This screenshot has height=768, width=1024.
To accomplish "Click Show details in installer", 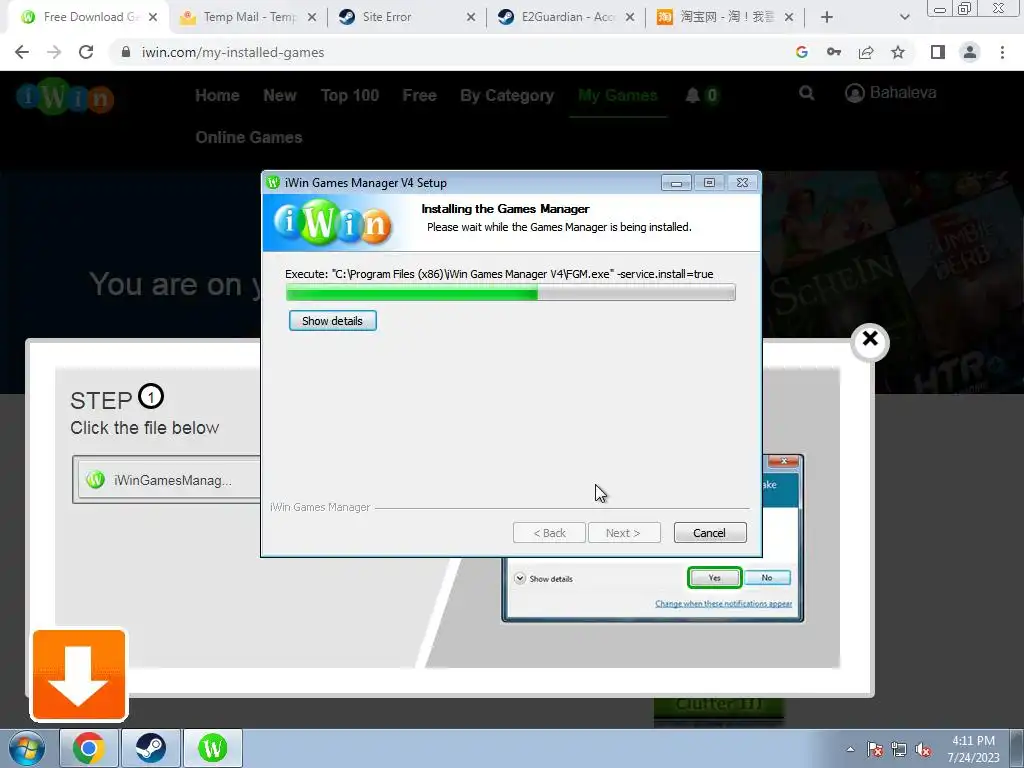I will tap(332, 321).
